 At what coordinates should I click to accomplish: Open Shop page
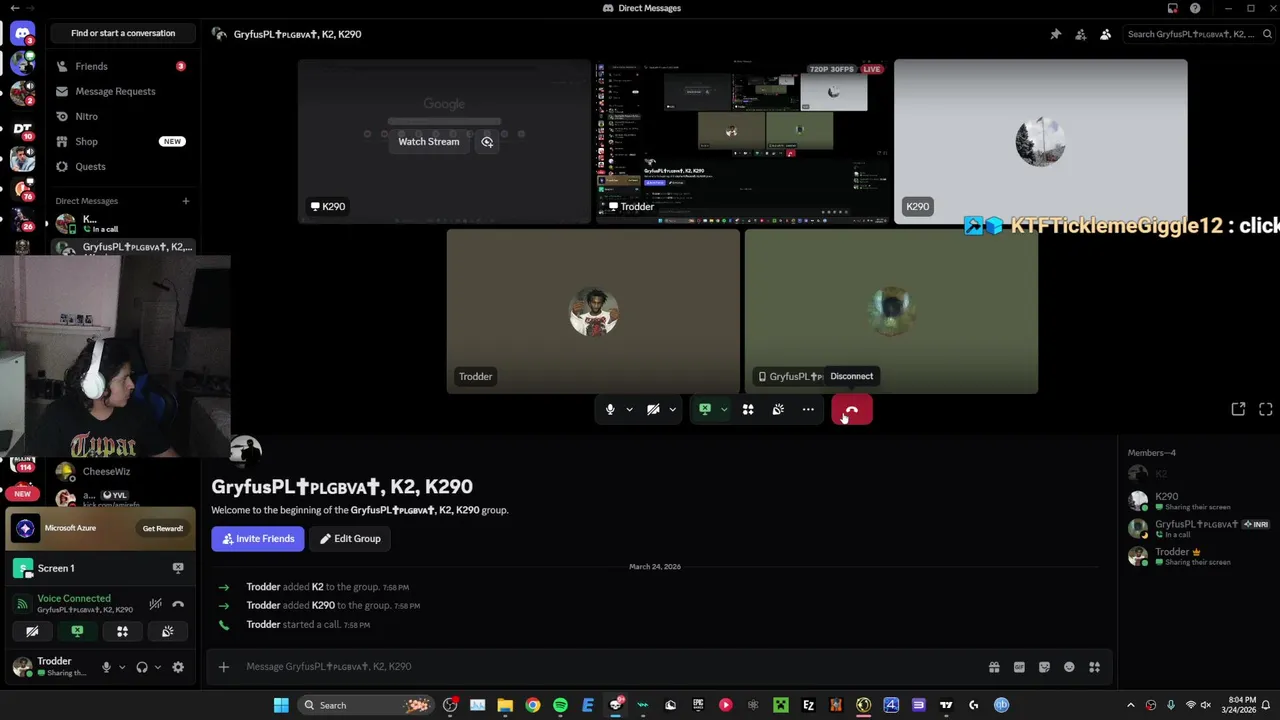[x=121, y=141]
